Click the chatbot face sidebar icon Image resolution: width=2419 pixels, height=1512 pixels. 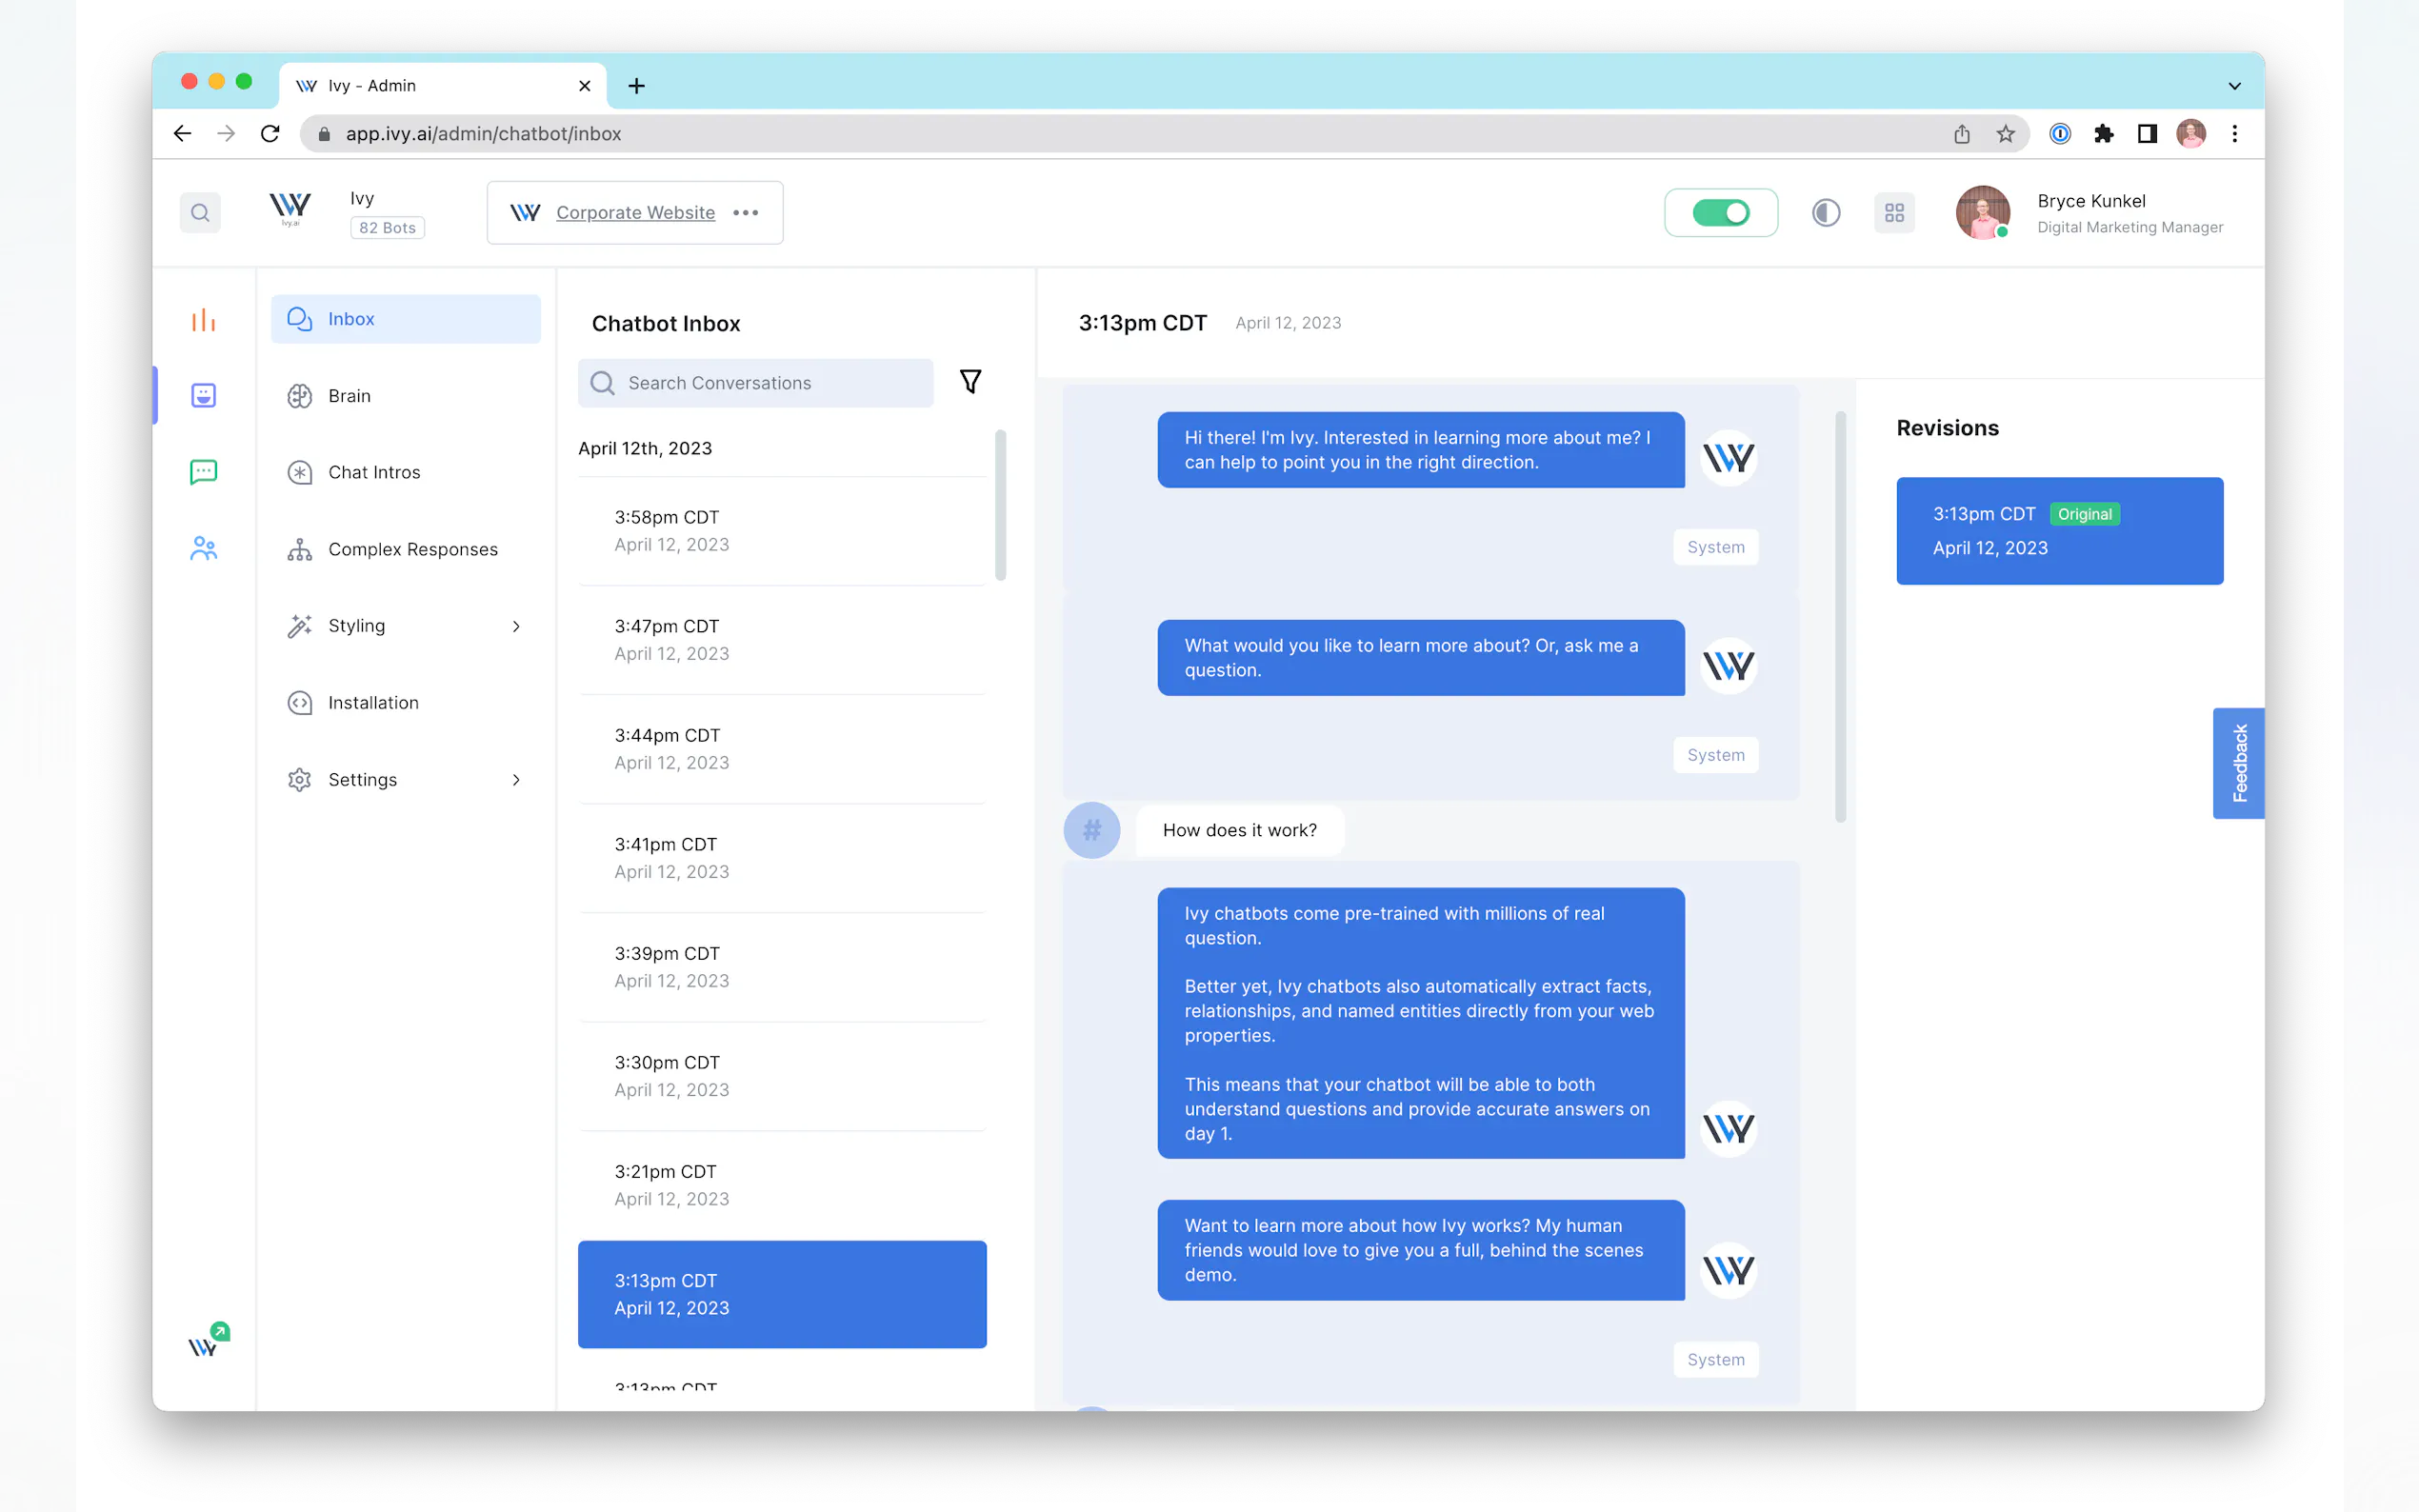pyautogui.click(x=203, y=396)
